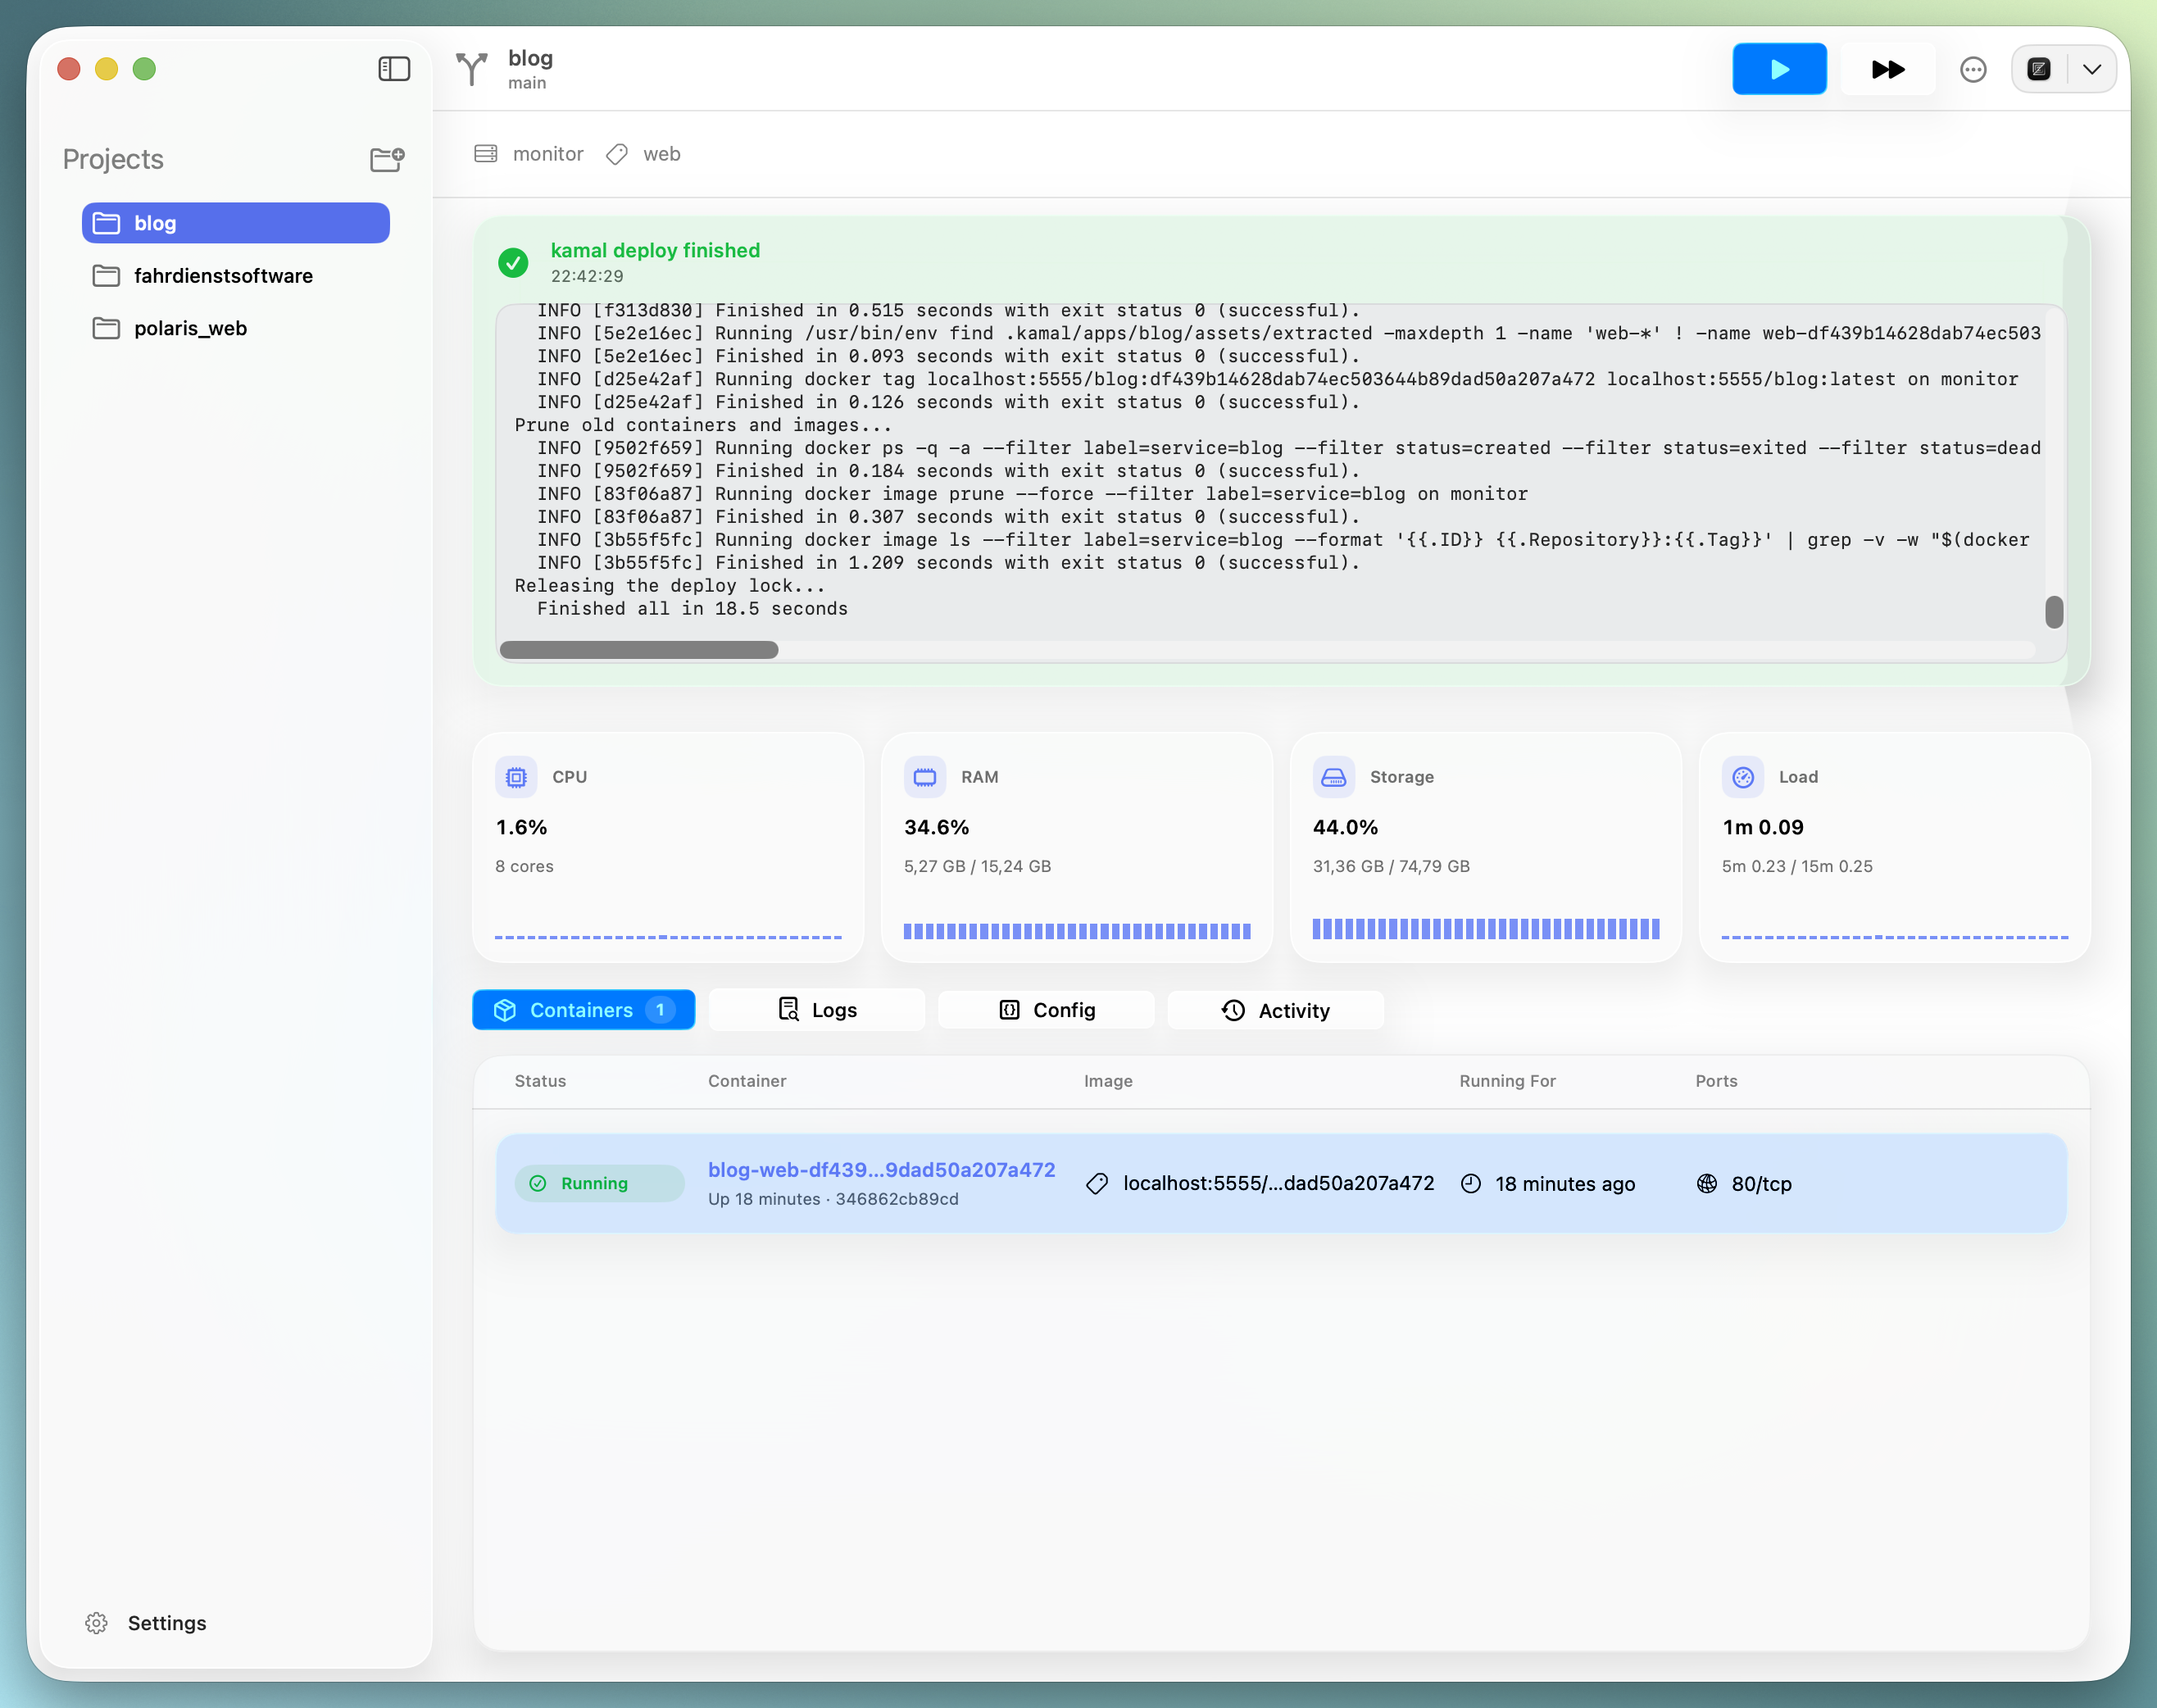Click the web role label

tap(661, 154)
